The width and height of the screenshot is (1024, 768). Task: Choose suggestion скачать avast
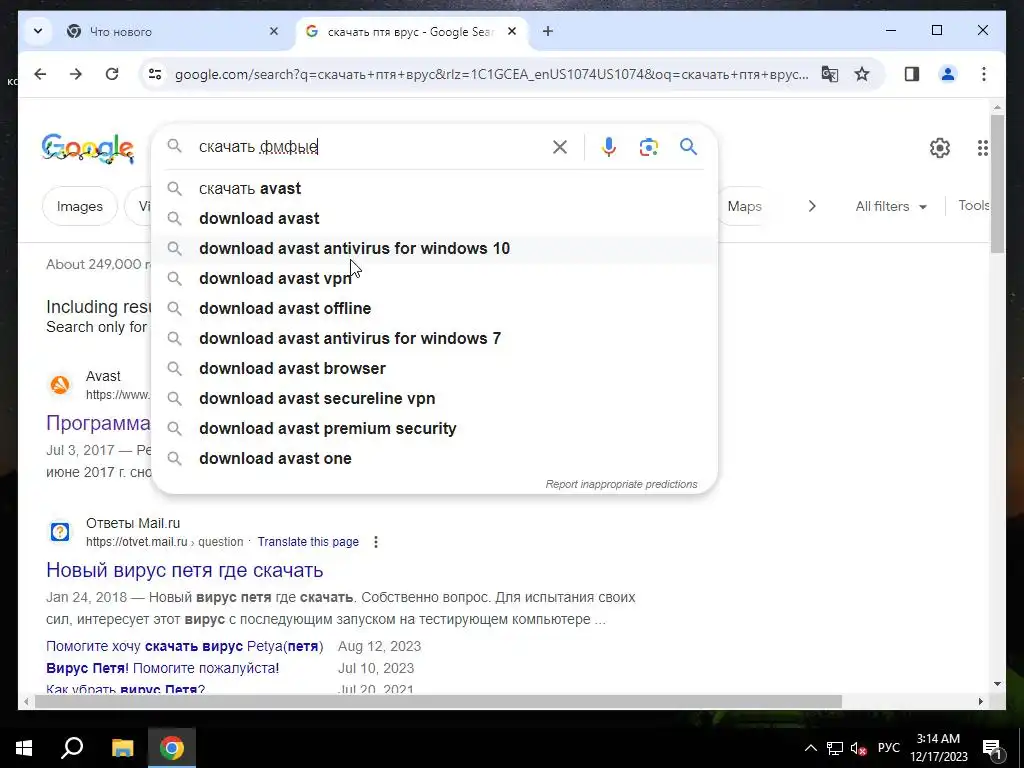click(434, 189)
